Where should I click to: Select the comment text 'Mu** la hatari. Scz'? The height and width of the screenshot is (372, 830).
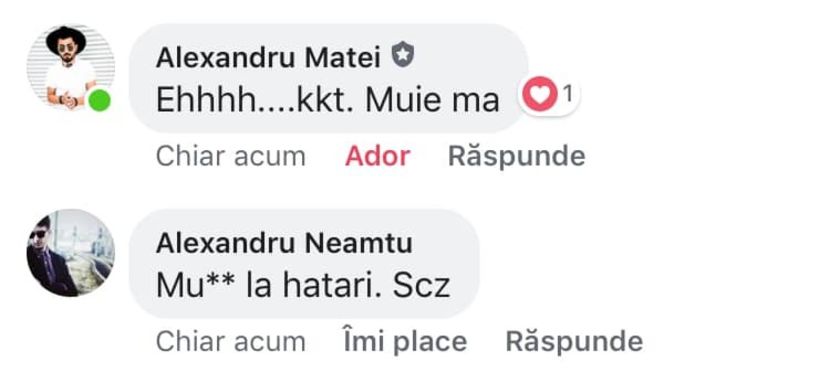(303, 286)
